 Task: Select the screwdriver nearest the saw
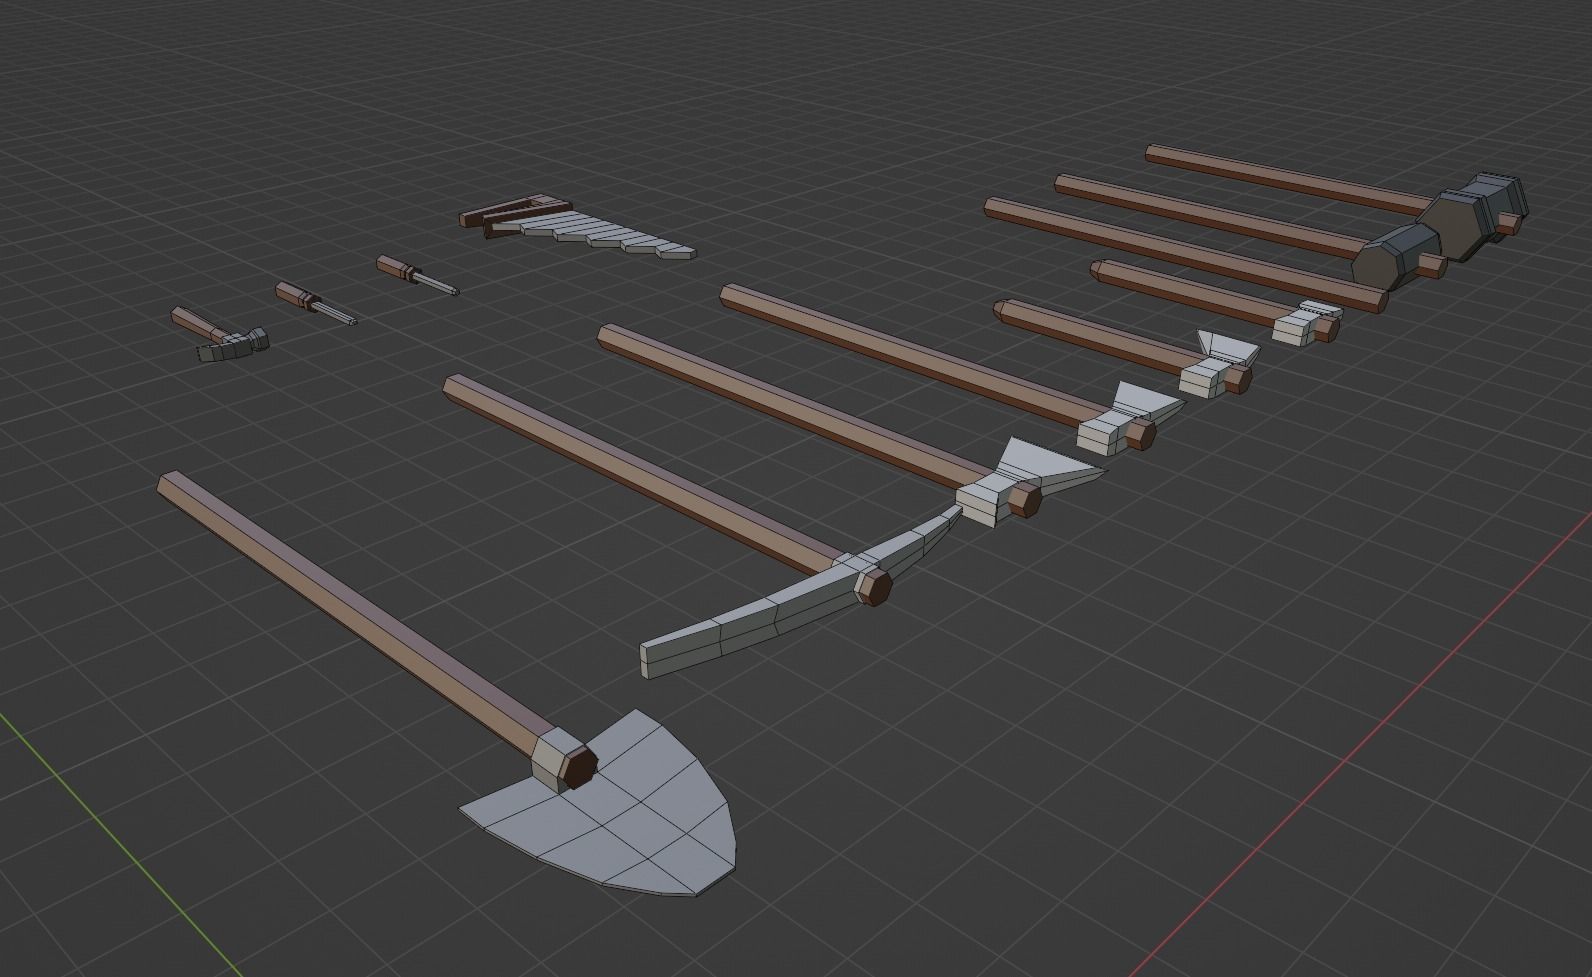[417, 276]
